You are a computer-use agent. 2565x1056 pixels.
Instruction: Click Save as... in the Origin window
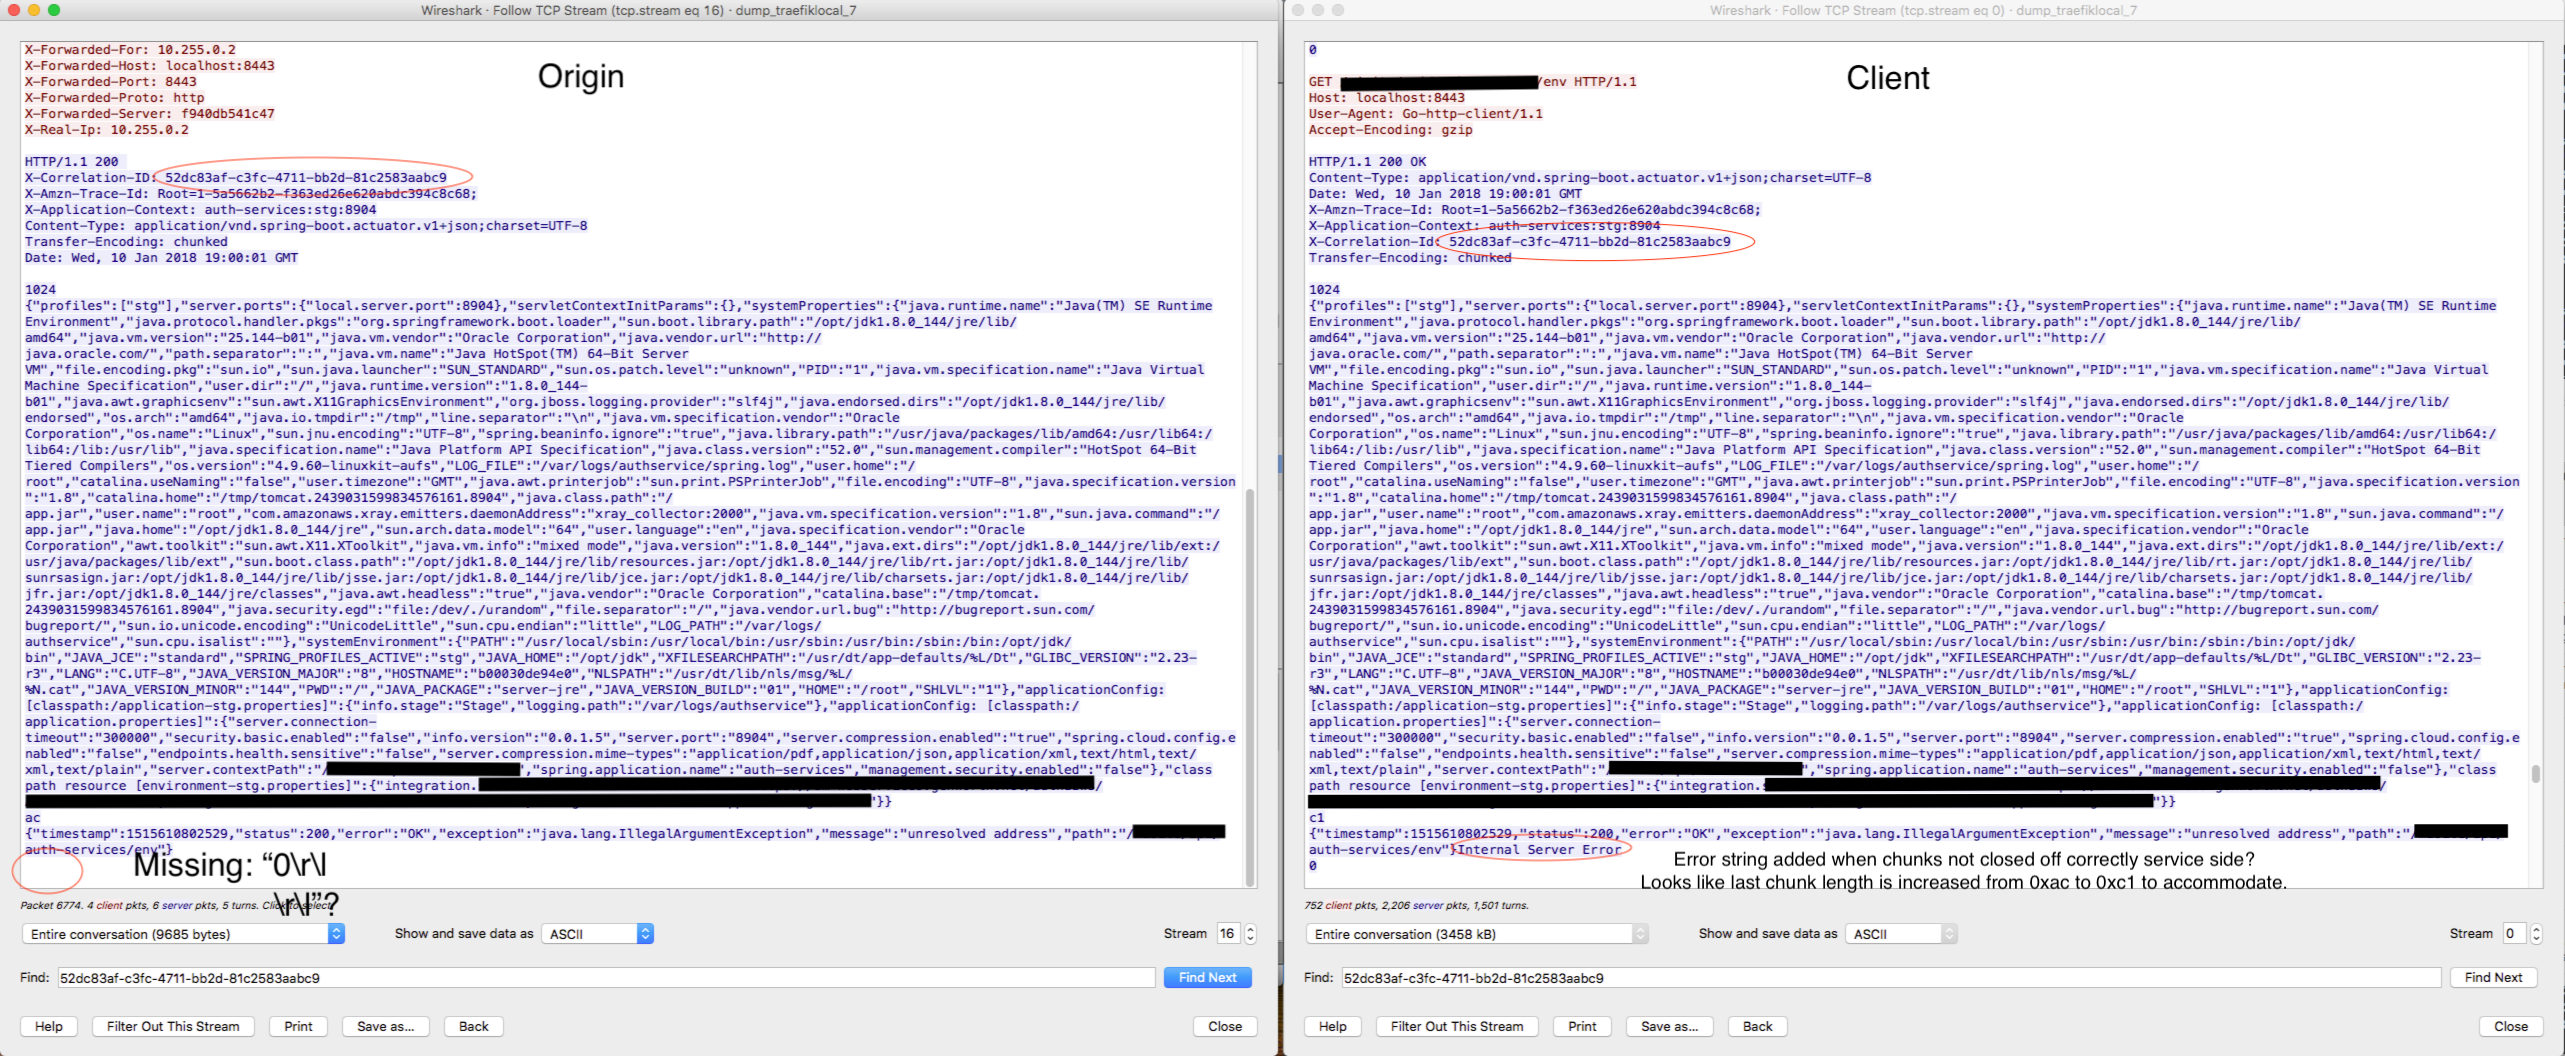point(385,1026)
